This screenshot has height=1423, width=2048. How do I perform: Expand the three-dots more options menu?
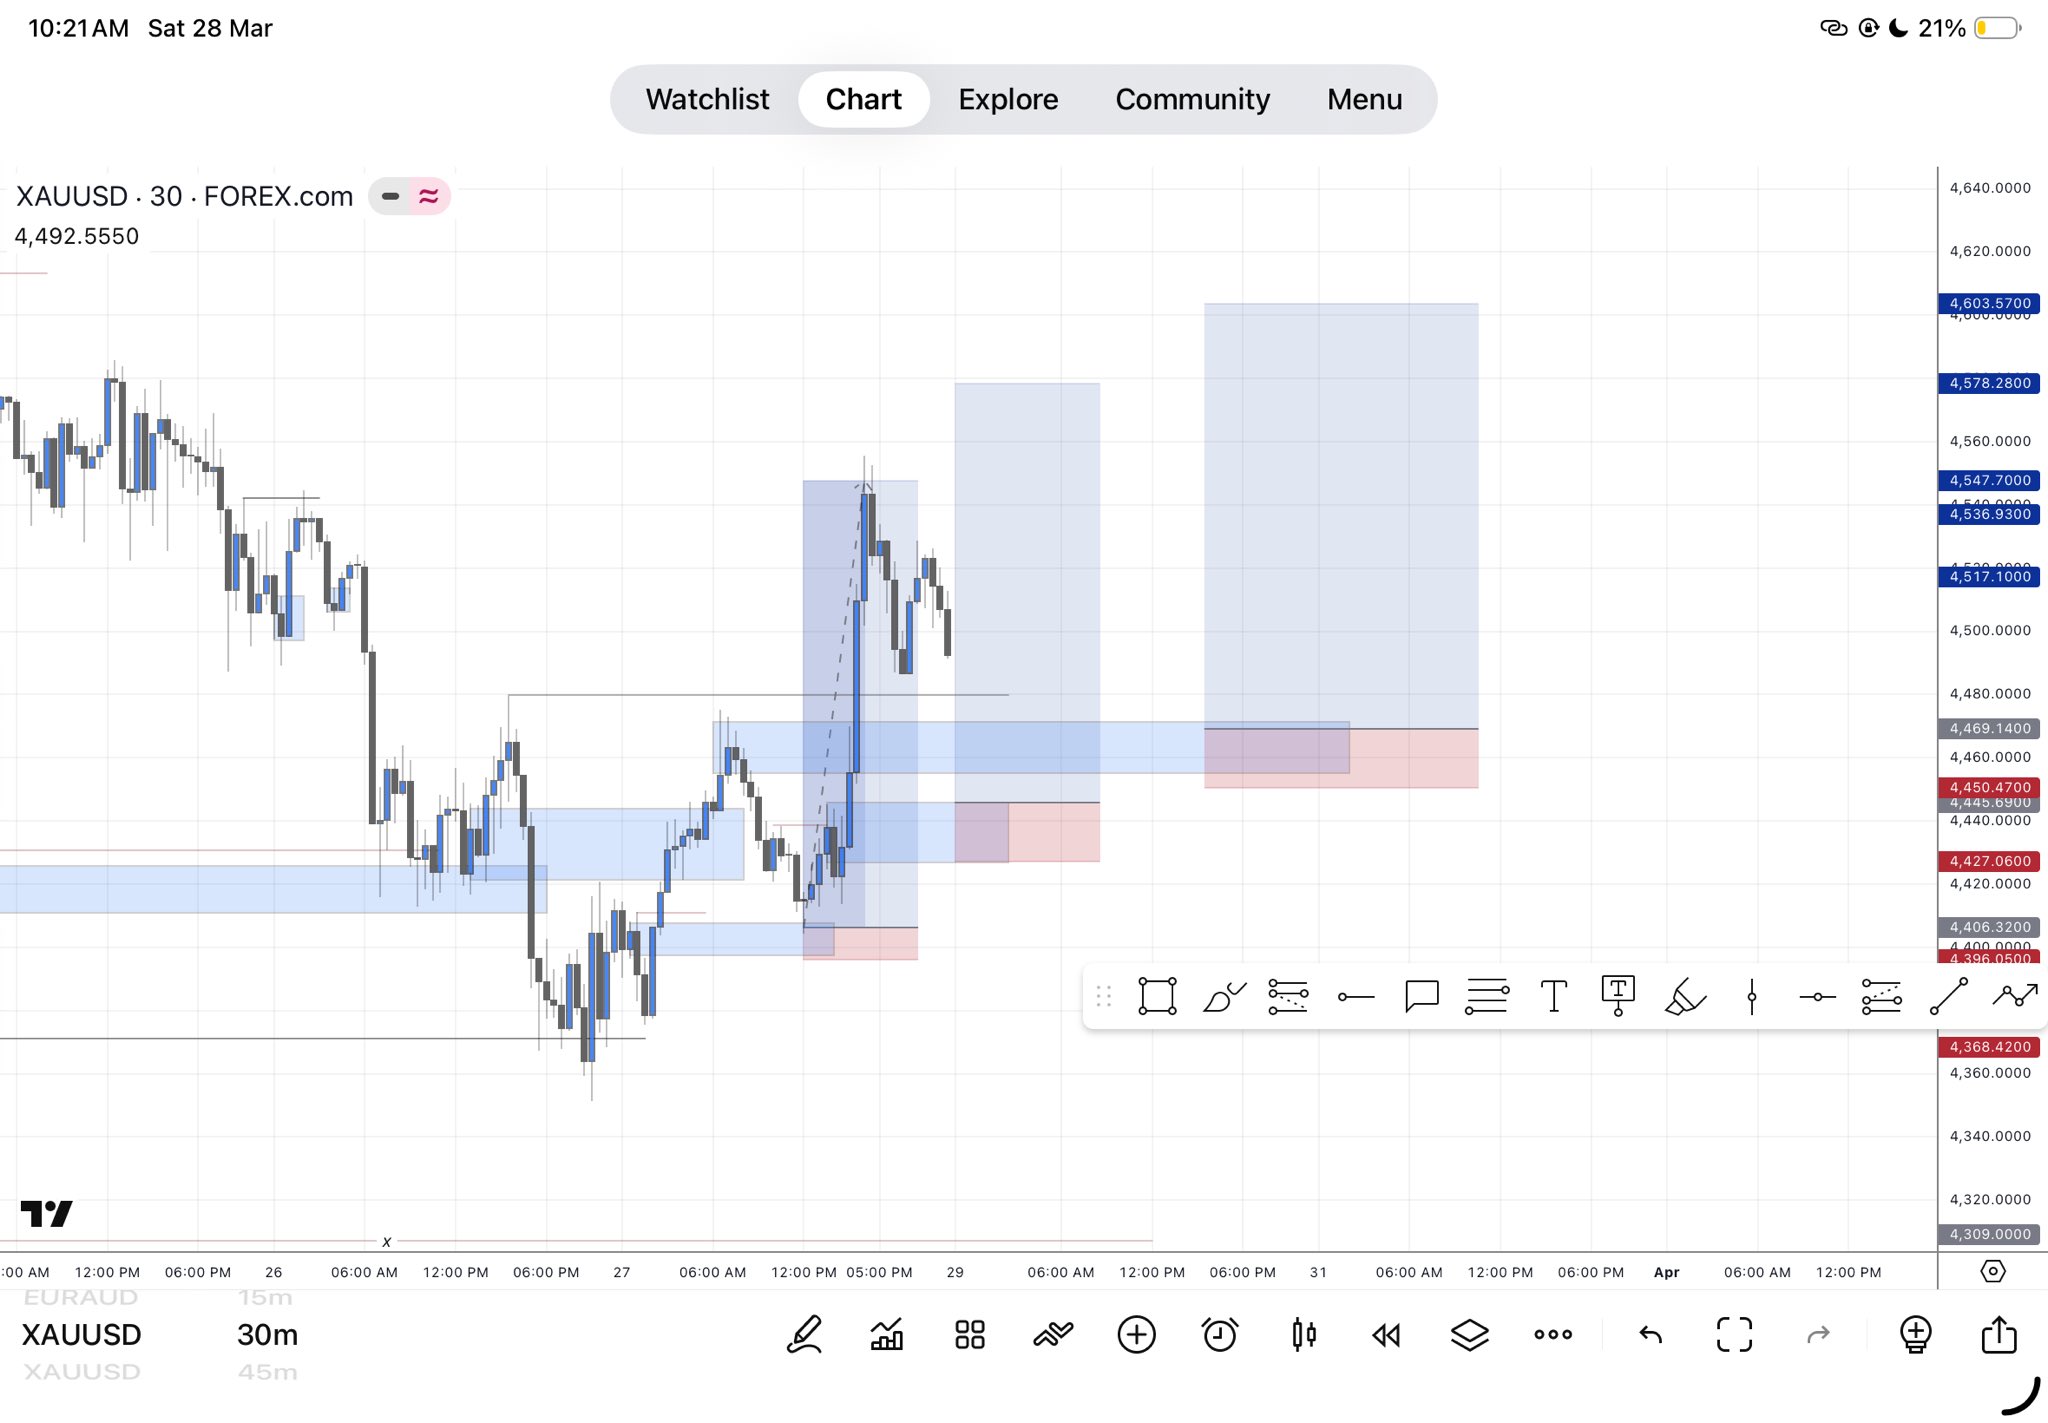(1553, 1334)
